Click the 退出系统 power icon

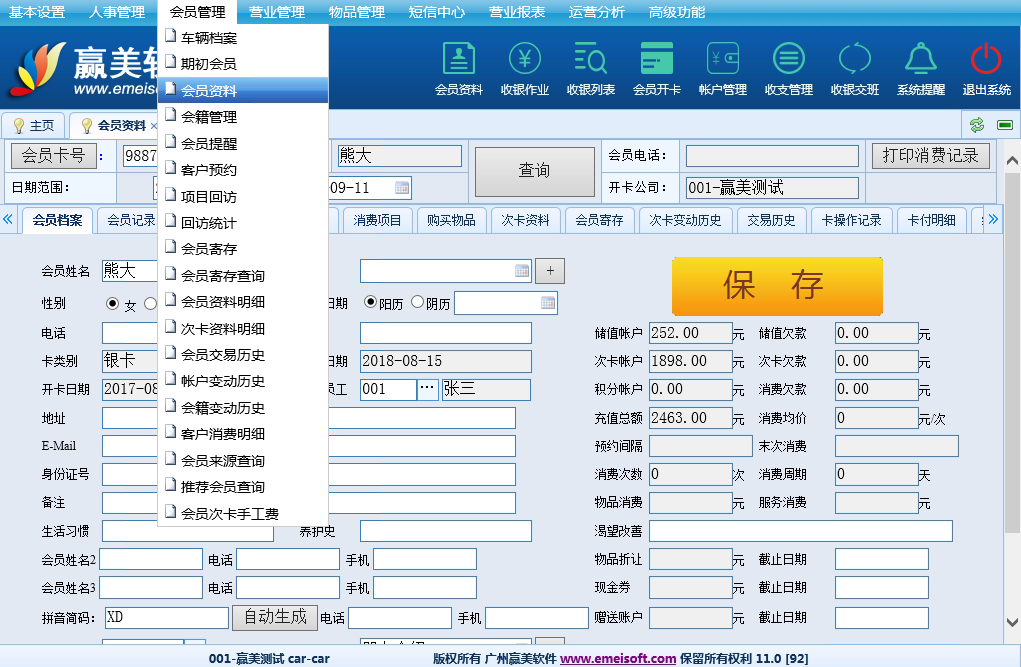click(x=986, y=67)
